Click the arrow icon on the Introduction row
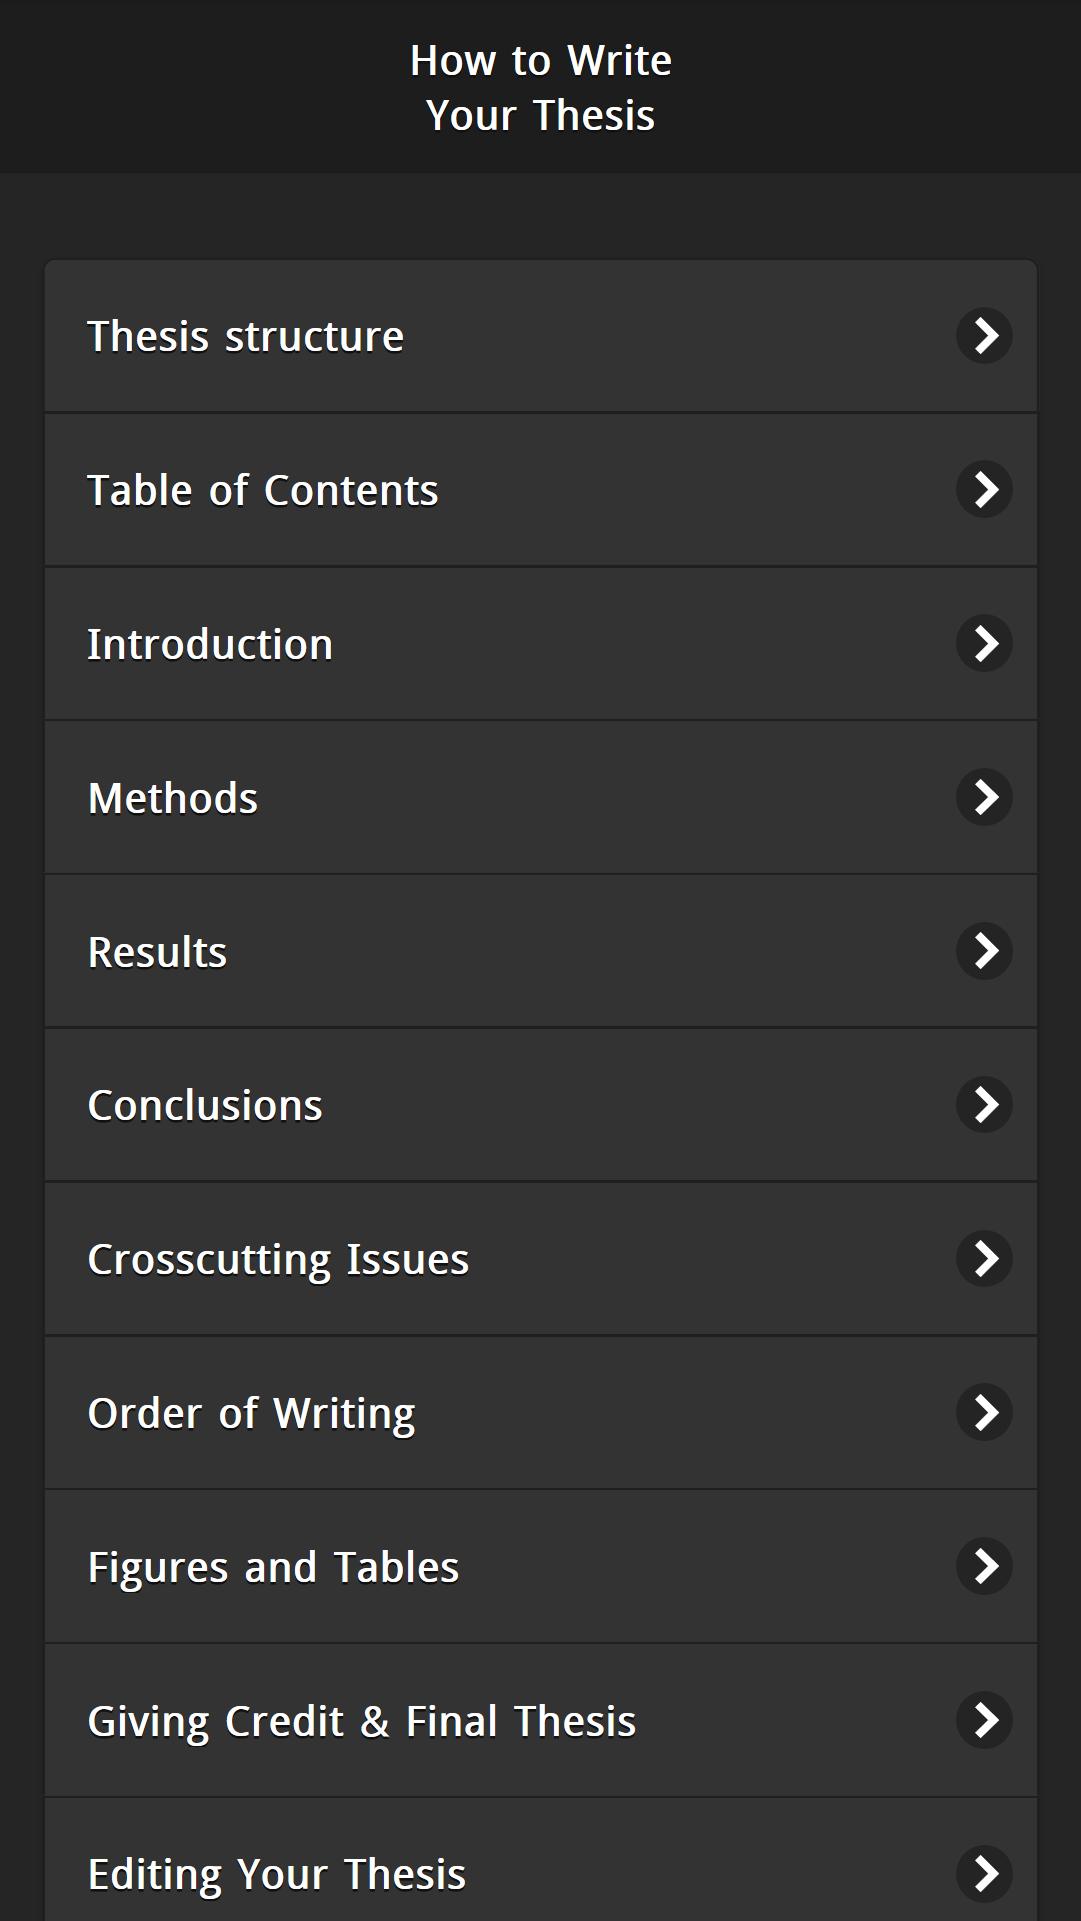 click(x=985, y=644)
